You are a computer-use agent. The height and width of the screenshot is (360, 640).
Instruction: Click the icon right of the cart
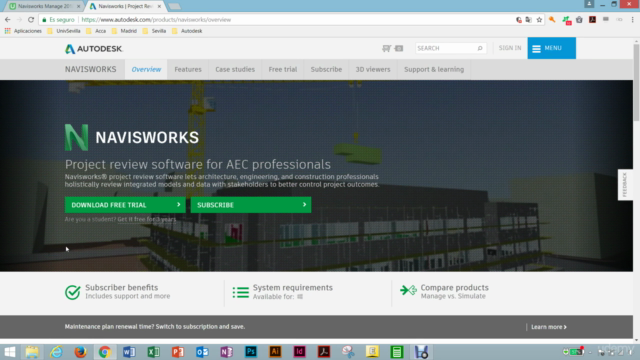[x=399, y=48]
